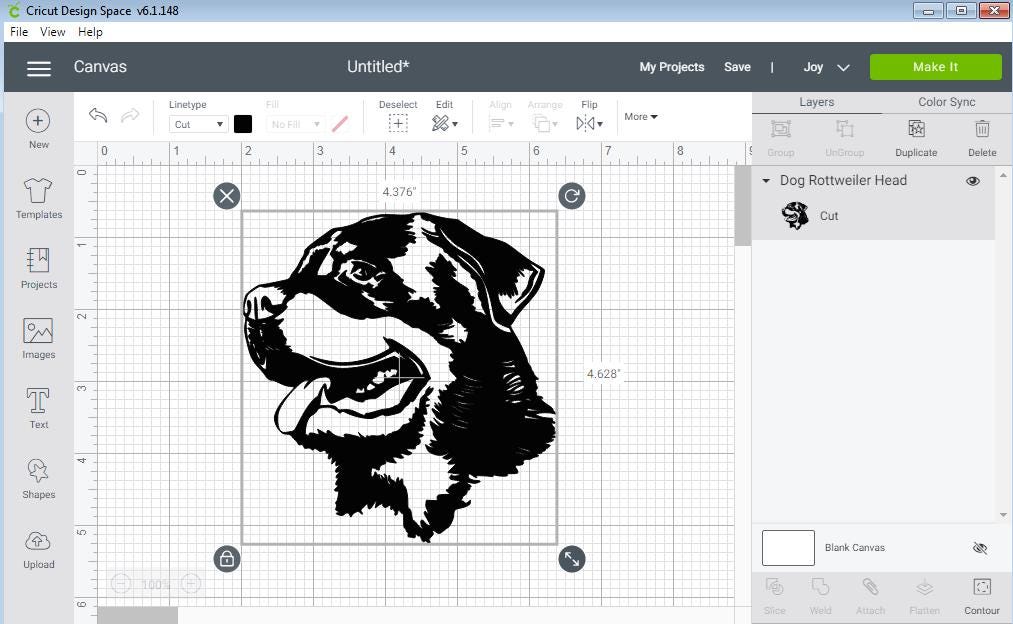Click the Make It button

click(935, 67)
